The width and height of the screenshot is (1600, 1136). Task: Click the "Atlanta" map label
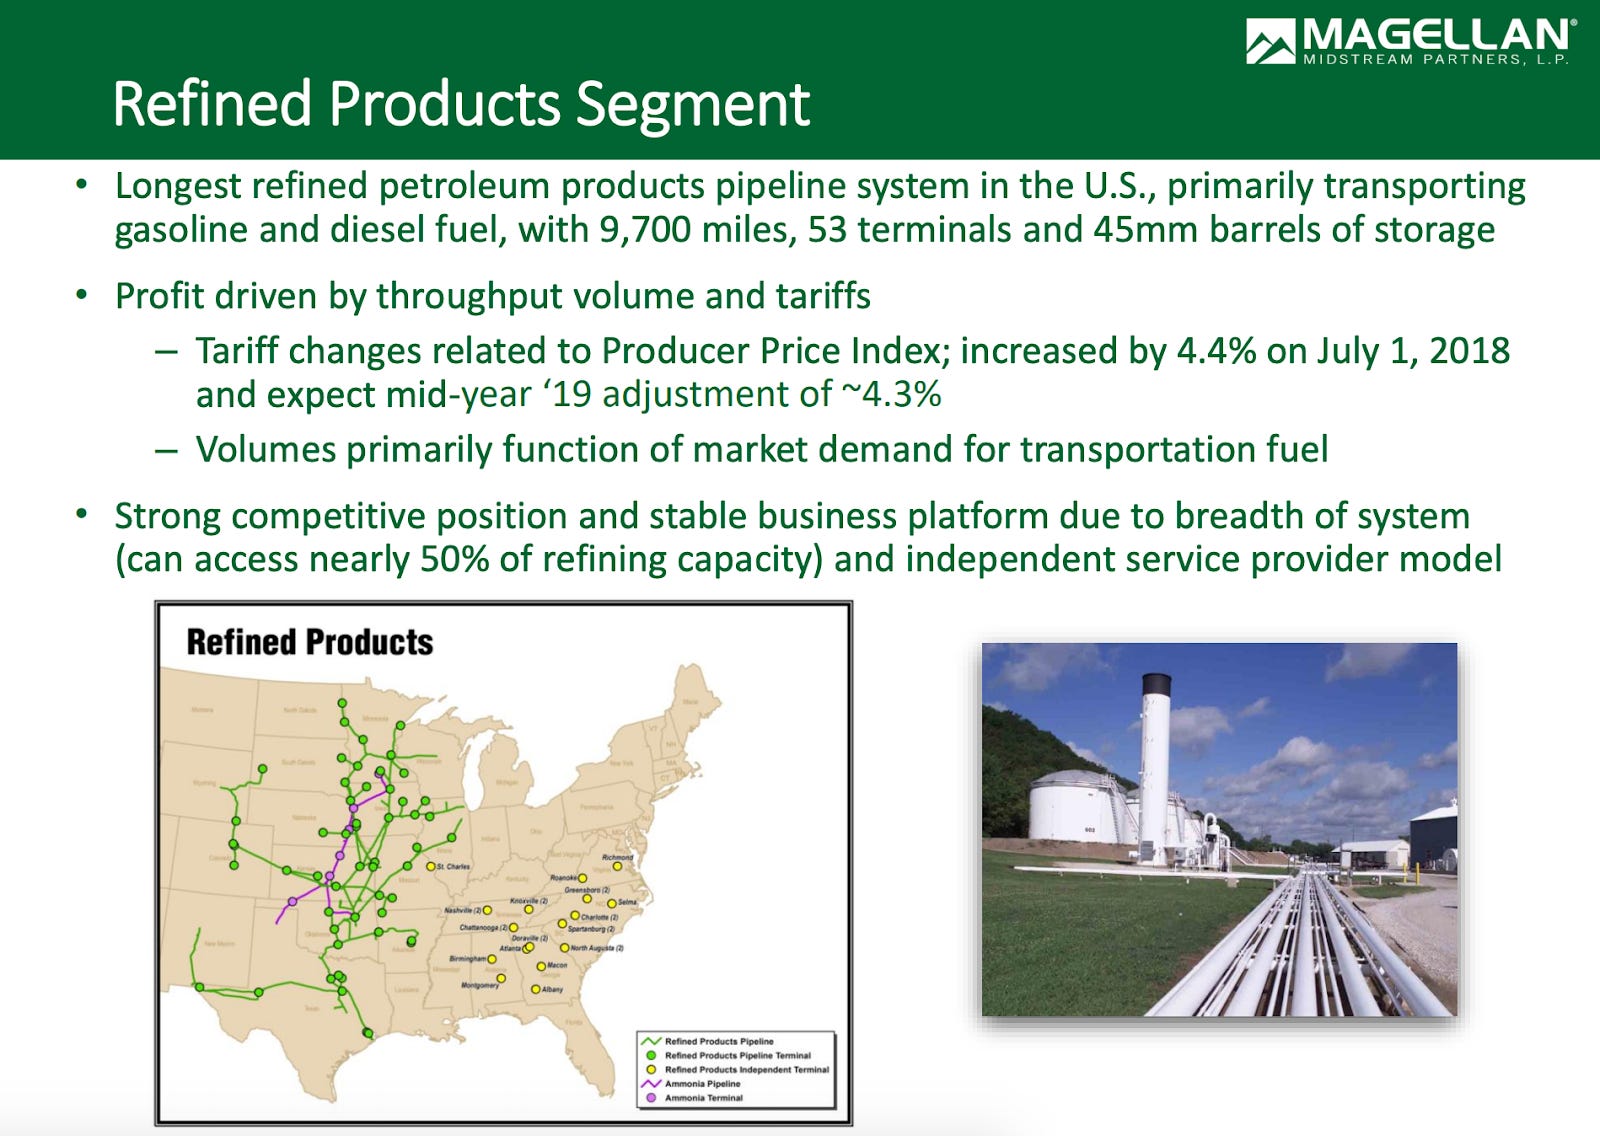pos(510,948)
